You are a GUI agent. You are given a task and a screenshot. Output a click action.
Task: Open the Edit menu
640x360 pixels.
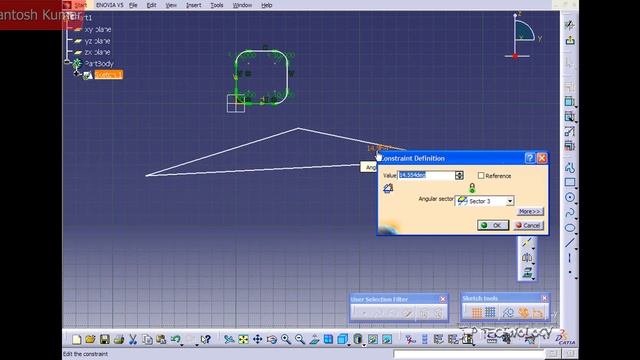click(151, 5)
